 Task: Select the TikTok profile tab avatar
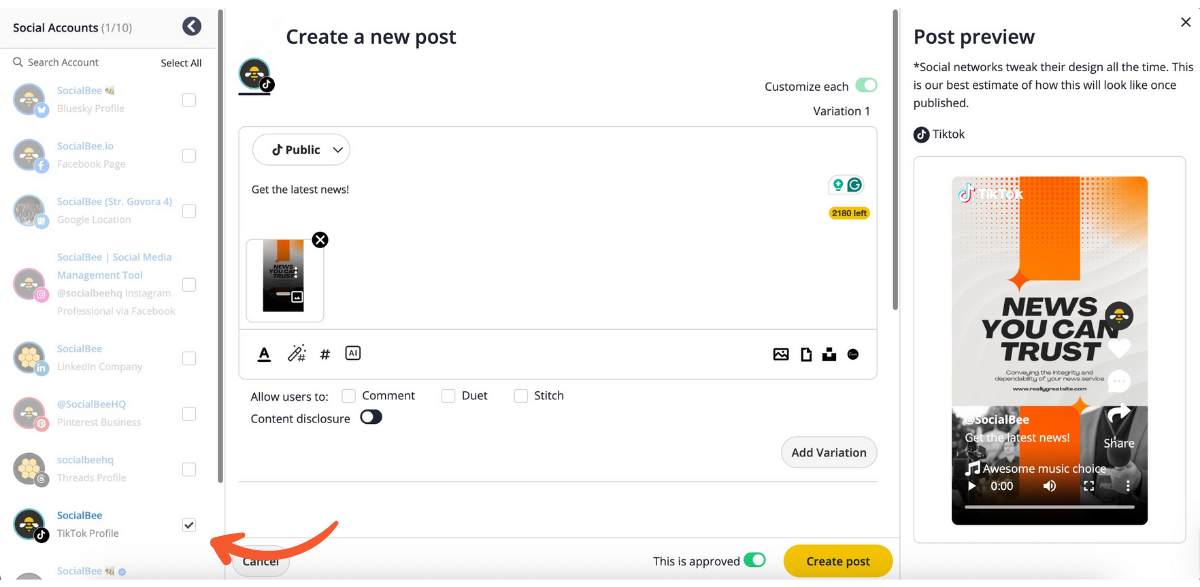pyautogui.click(x=255, y=75)
